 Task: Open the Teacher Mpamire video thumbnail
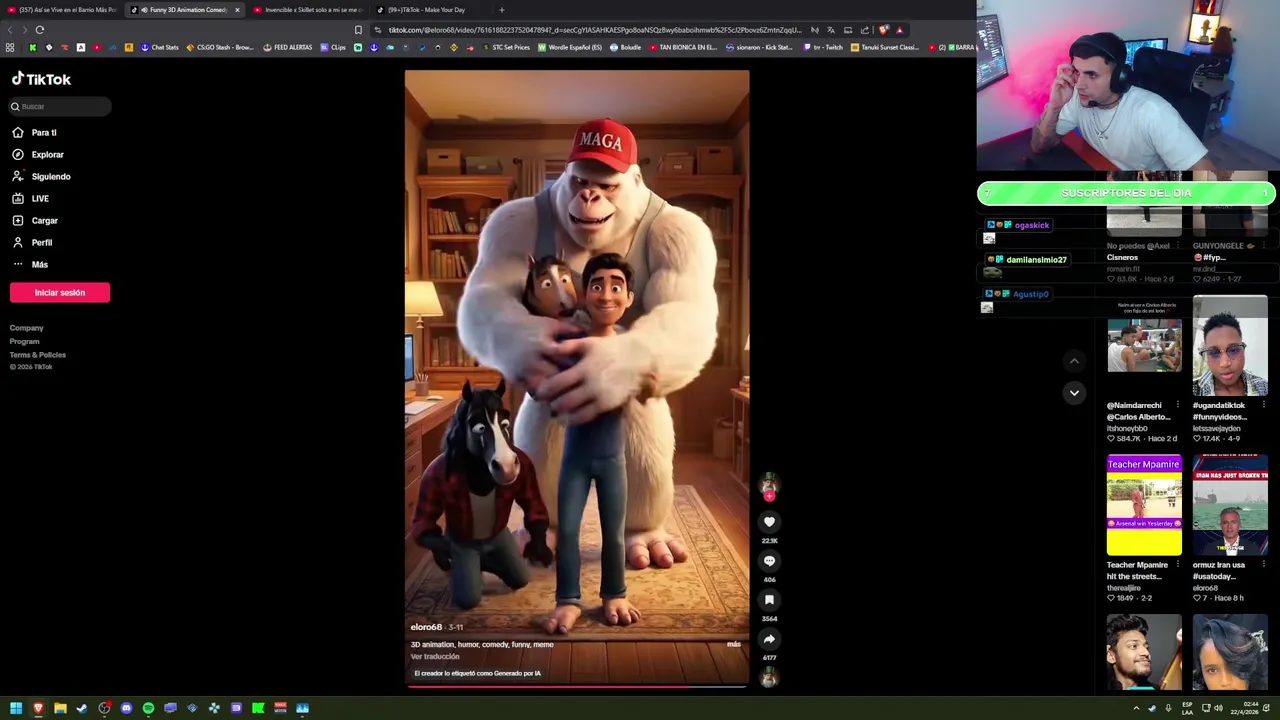point(1144,505)
